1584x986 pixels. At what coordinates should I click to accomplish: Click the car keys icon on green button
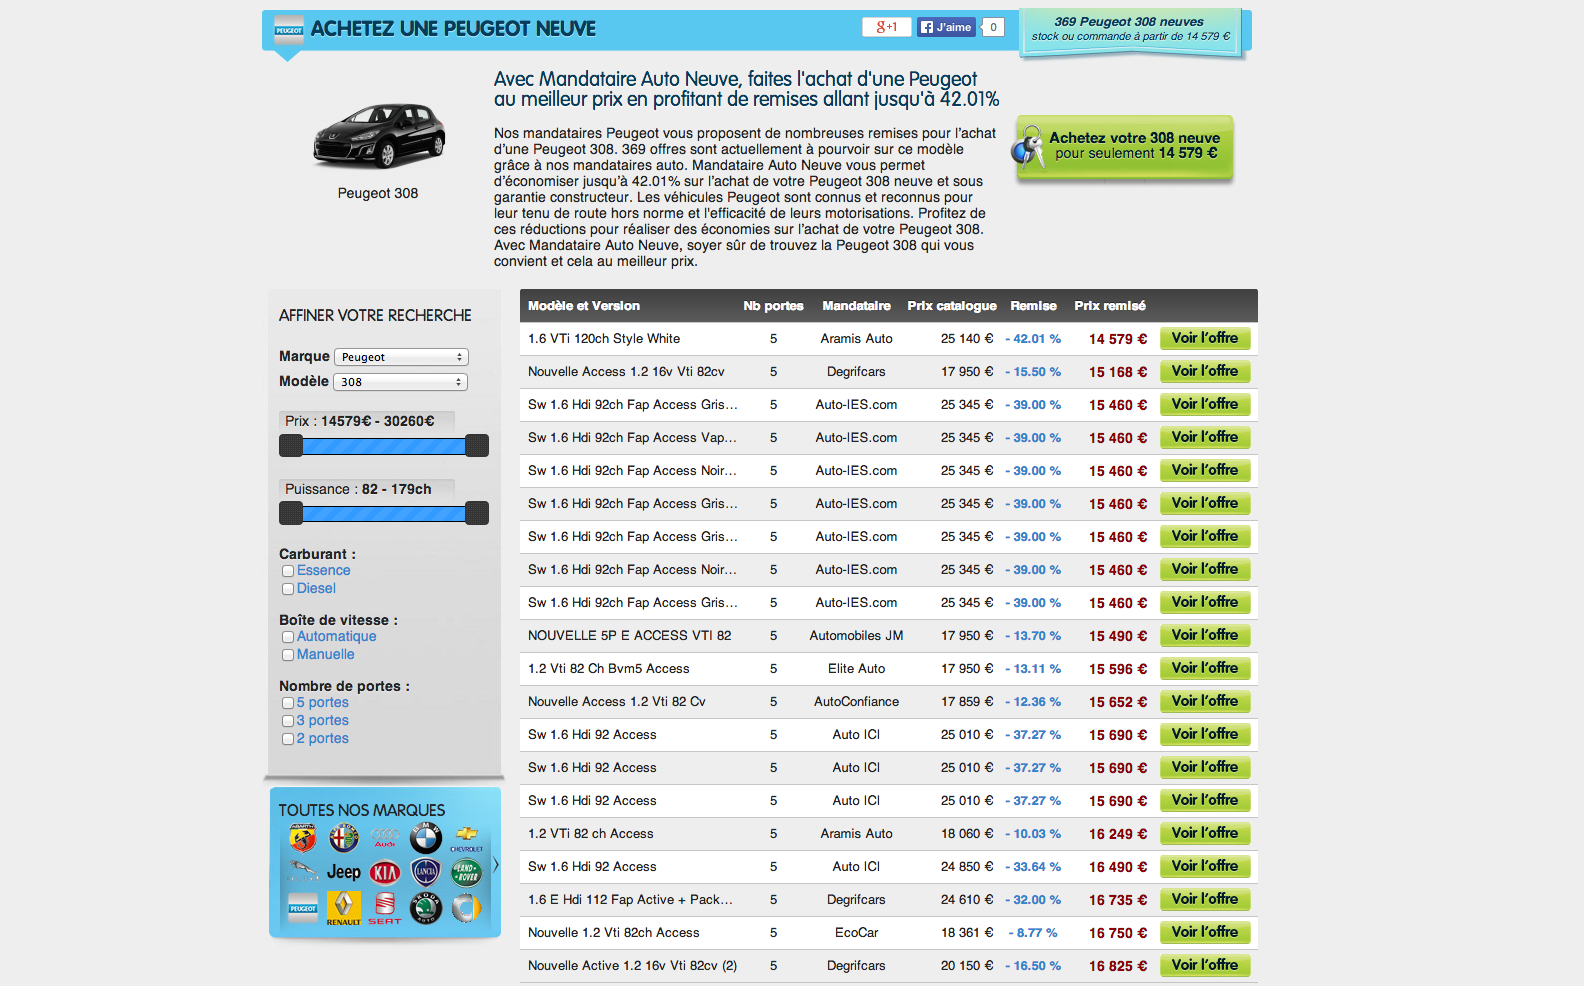[x=1027, y=147]
